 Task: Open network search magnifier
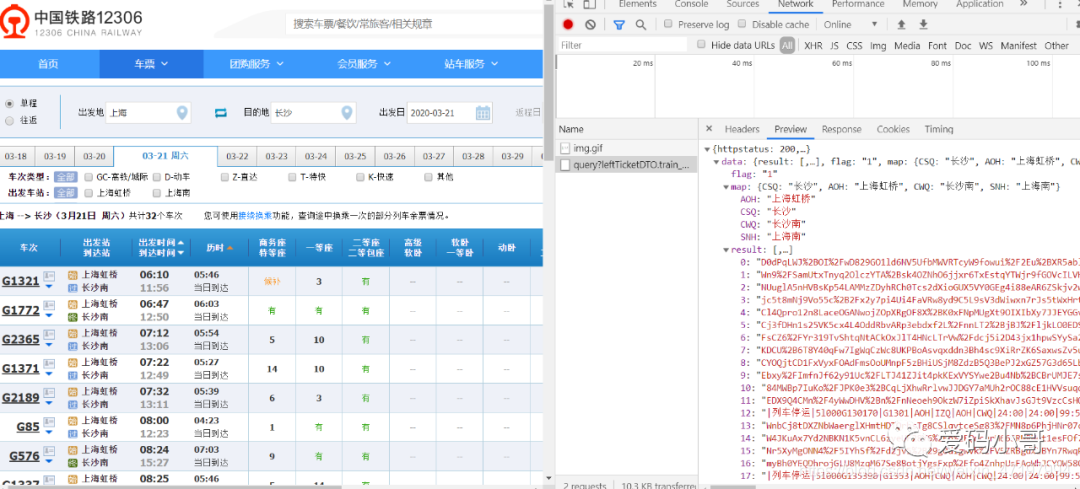coord(641,24)
